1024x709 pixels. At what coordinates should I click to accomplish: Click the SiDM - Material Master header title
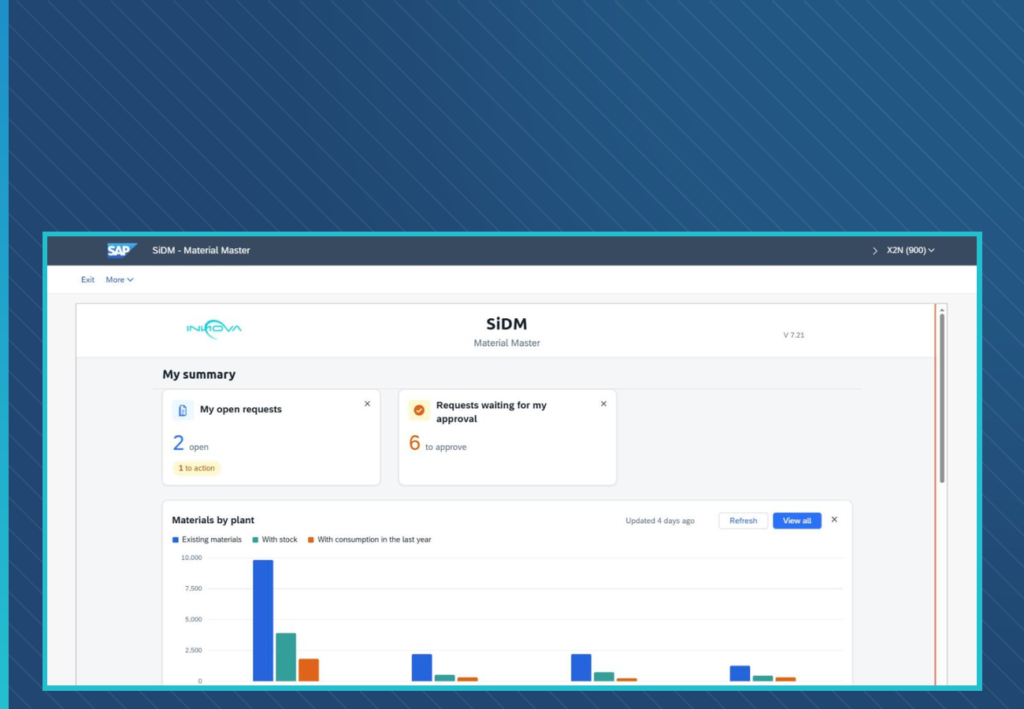click(x=201, y=250)
